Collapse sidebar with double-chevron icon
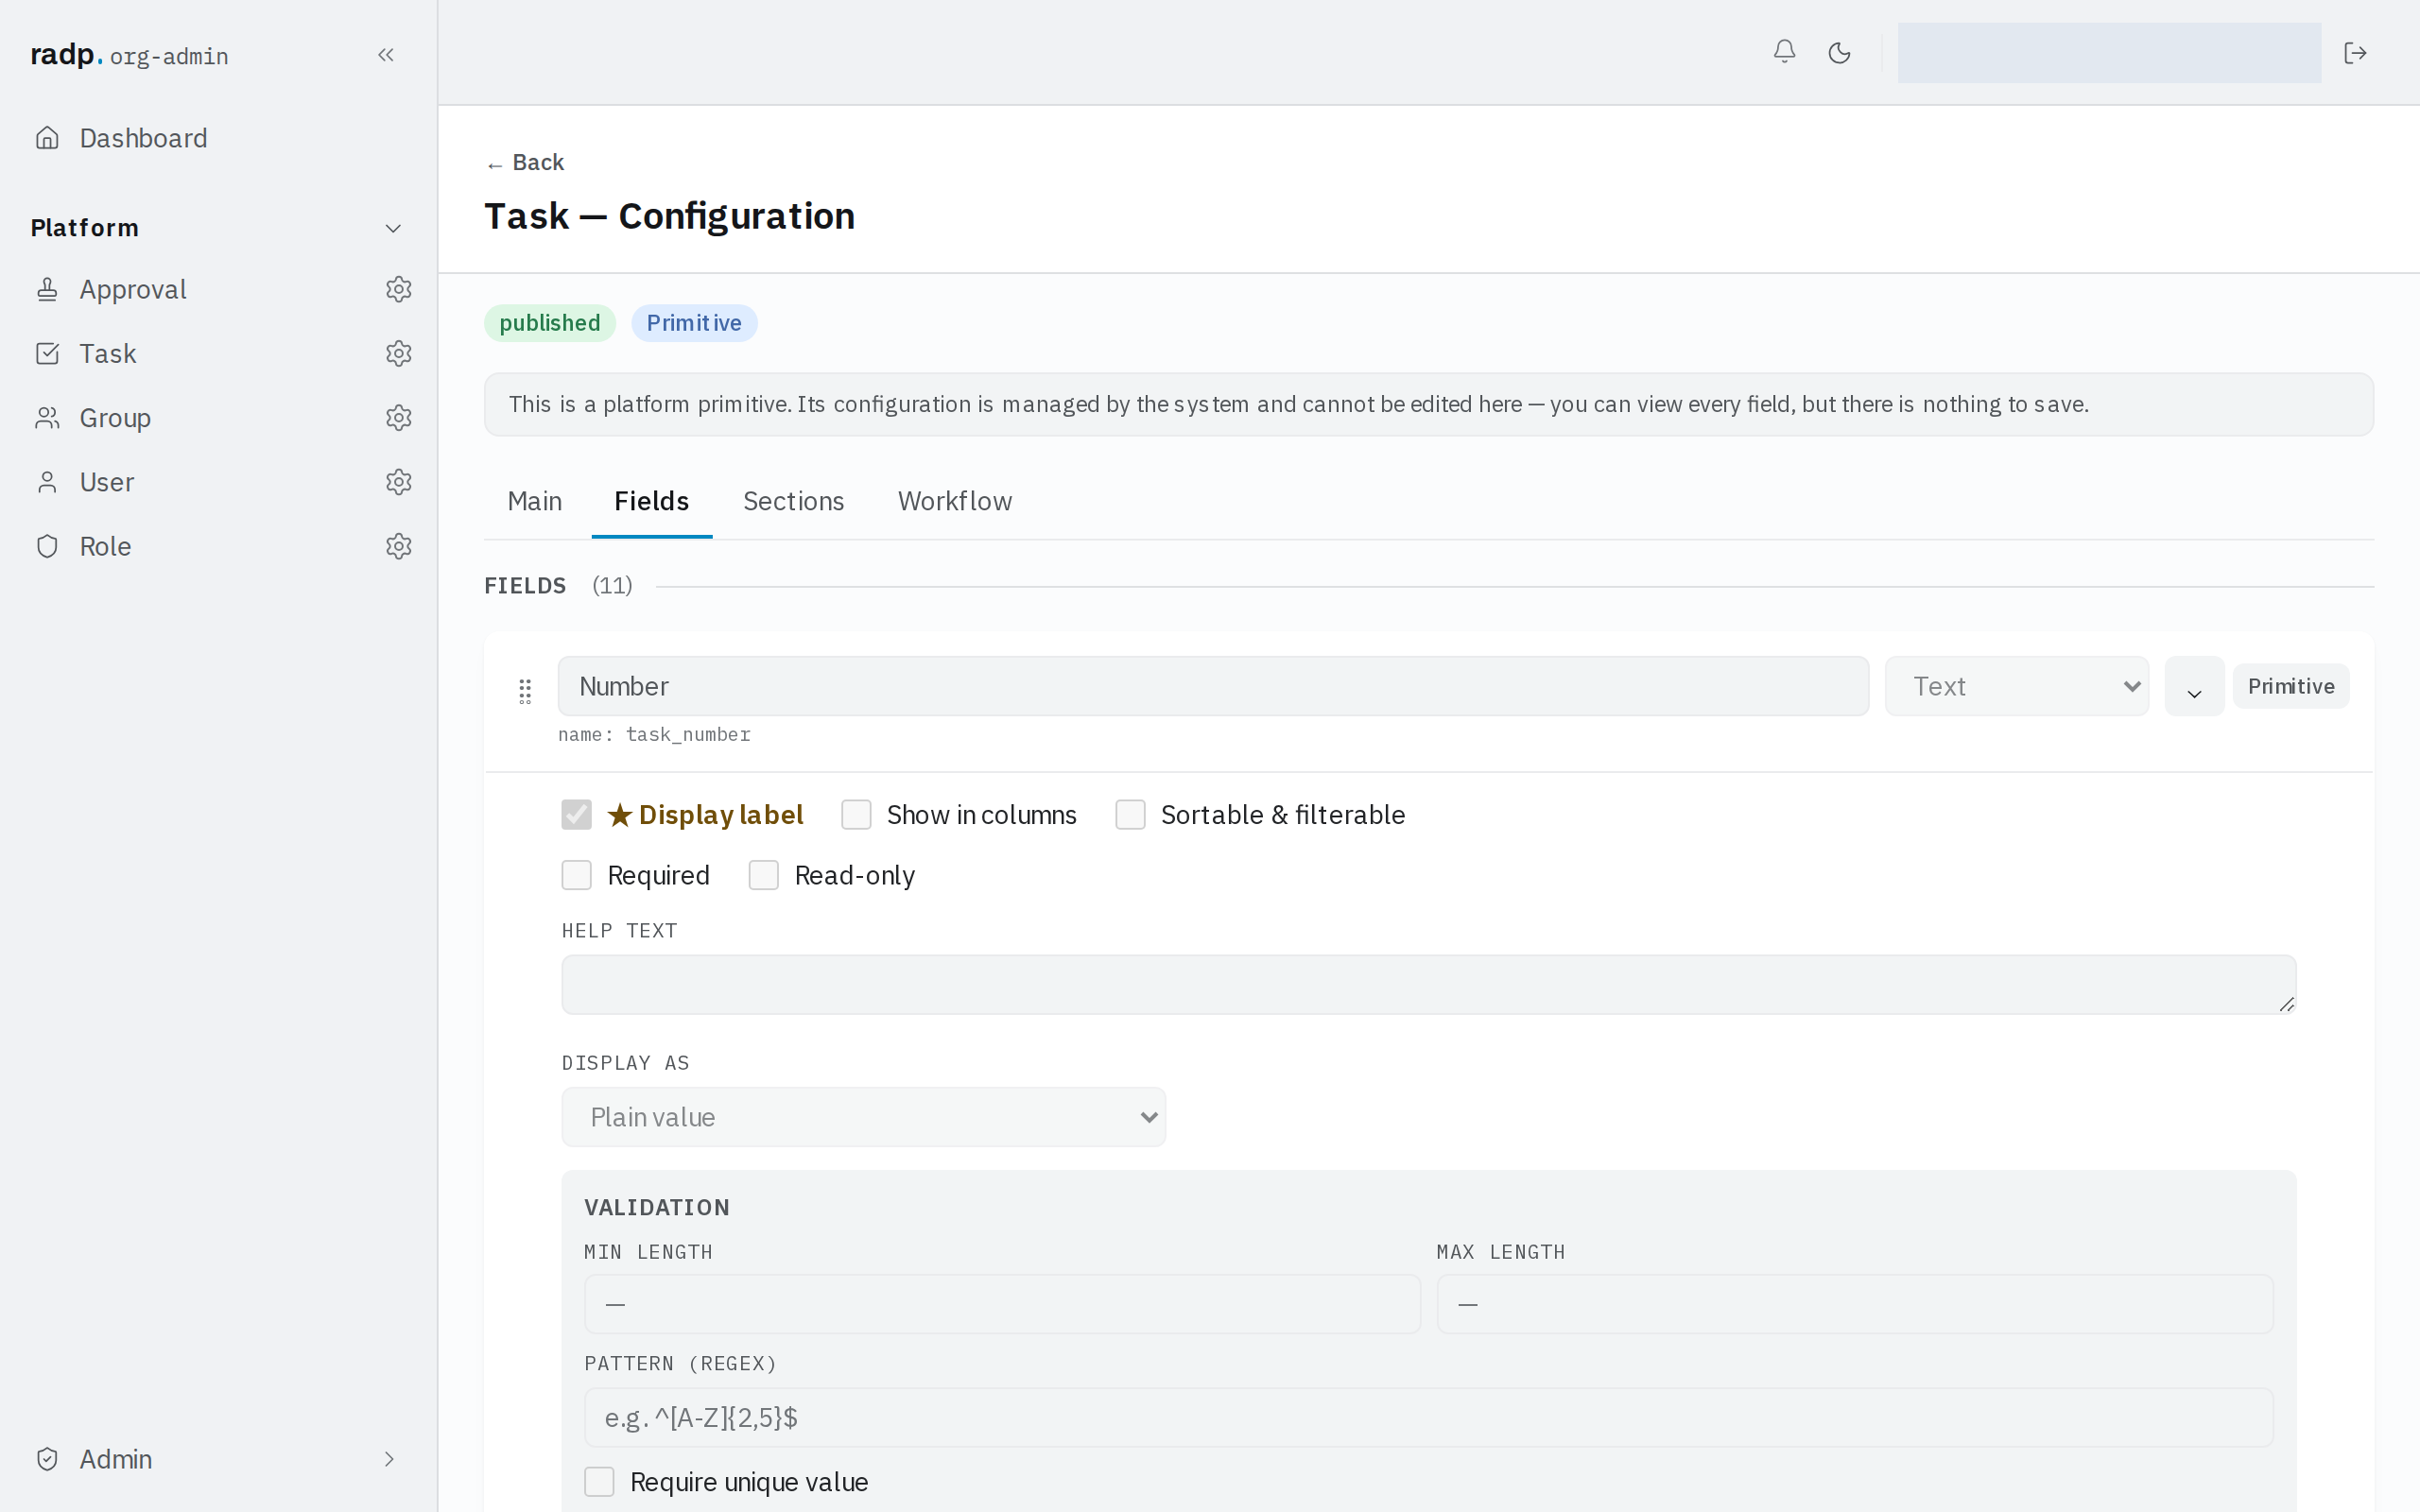The height and width of the screenshot is (1512, 2420). pyautogui.click(x=386, y=55)
